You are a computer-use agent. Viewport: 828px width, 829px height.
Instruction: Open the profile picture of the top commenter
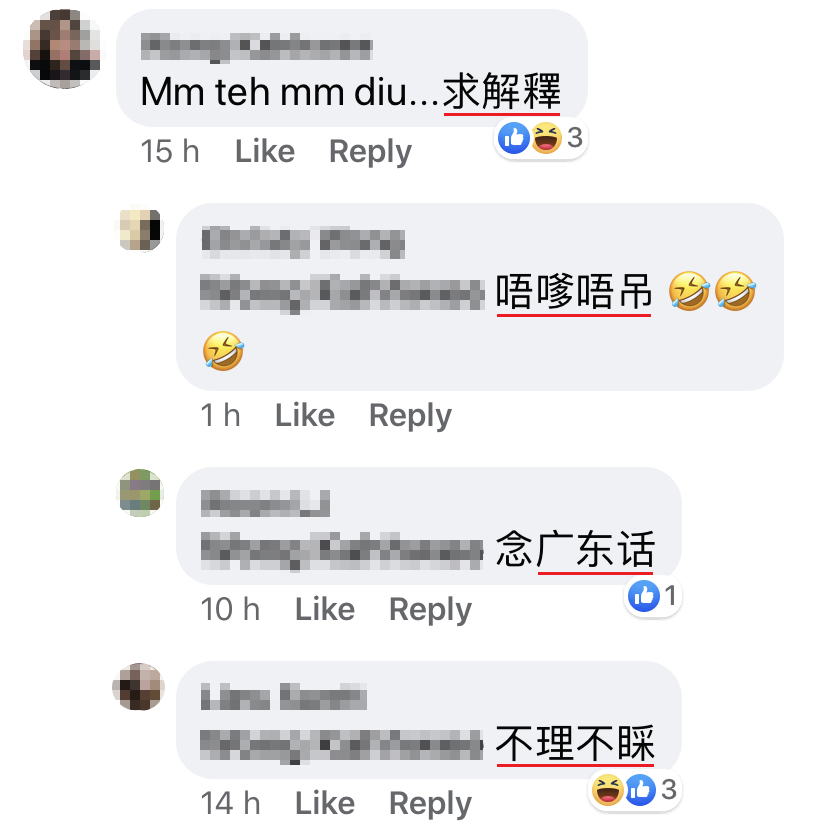[63, 49]
